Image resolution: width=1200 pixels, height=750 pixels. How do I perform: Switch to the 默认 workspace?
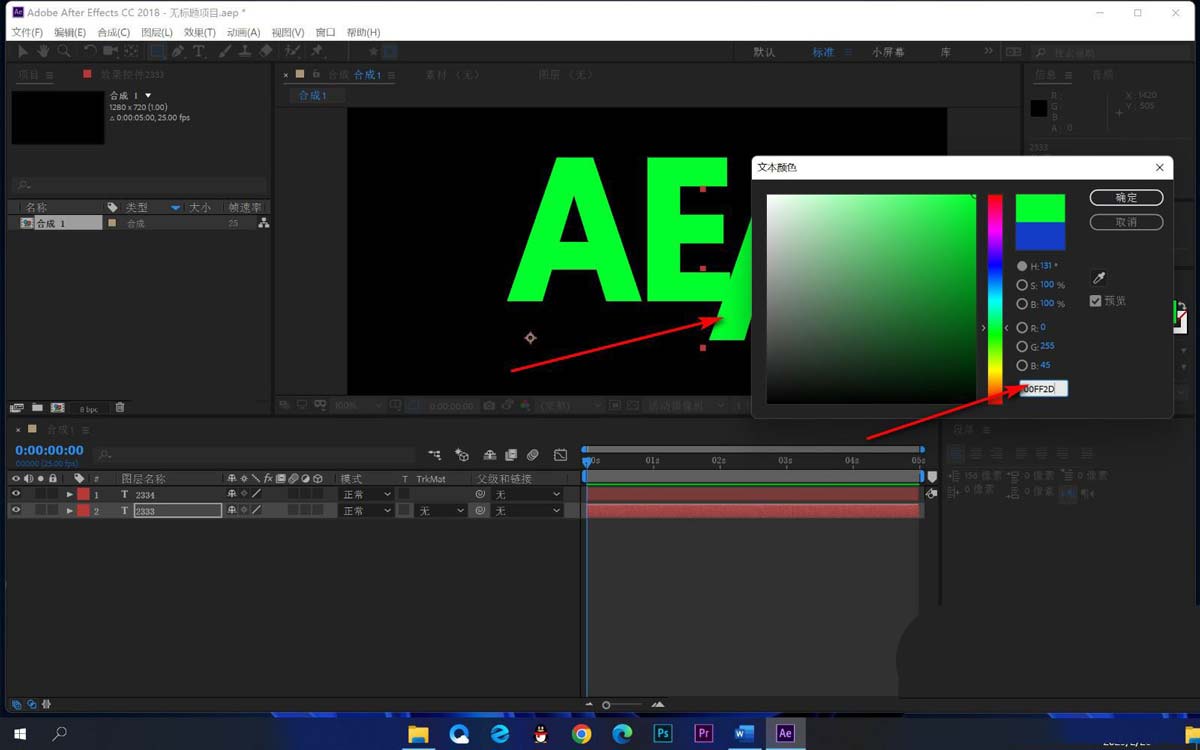tap(764, 52)
